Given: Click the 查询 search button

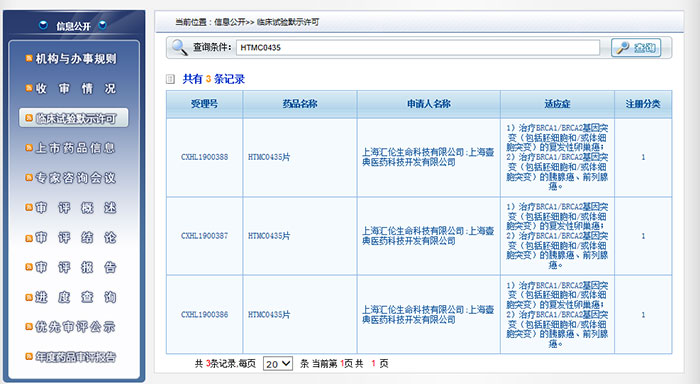Looking at the screenshot, I should pos(636,47).
